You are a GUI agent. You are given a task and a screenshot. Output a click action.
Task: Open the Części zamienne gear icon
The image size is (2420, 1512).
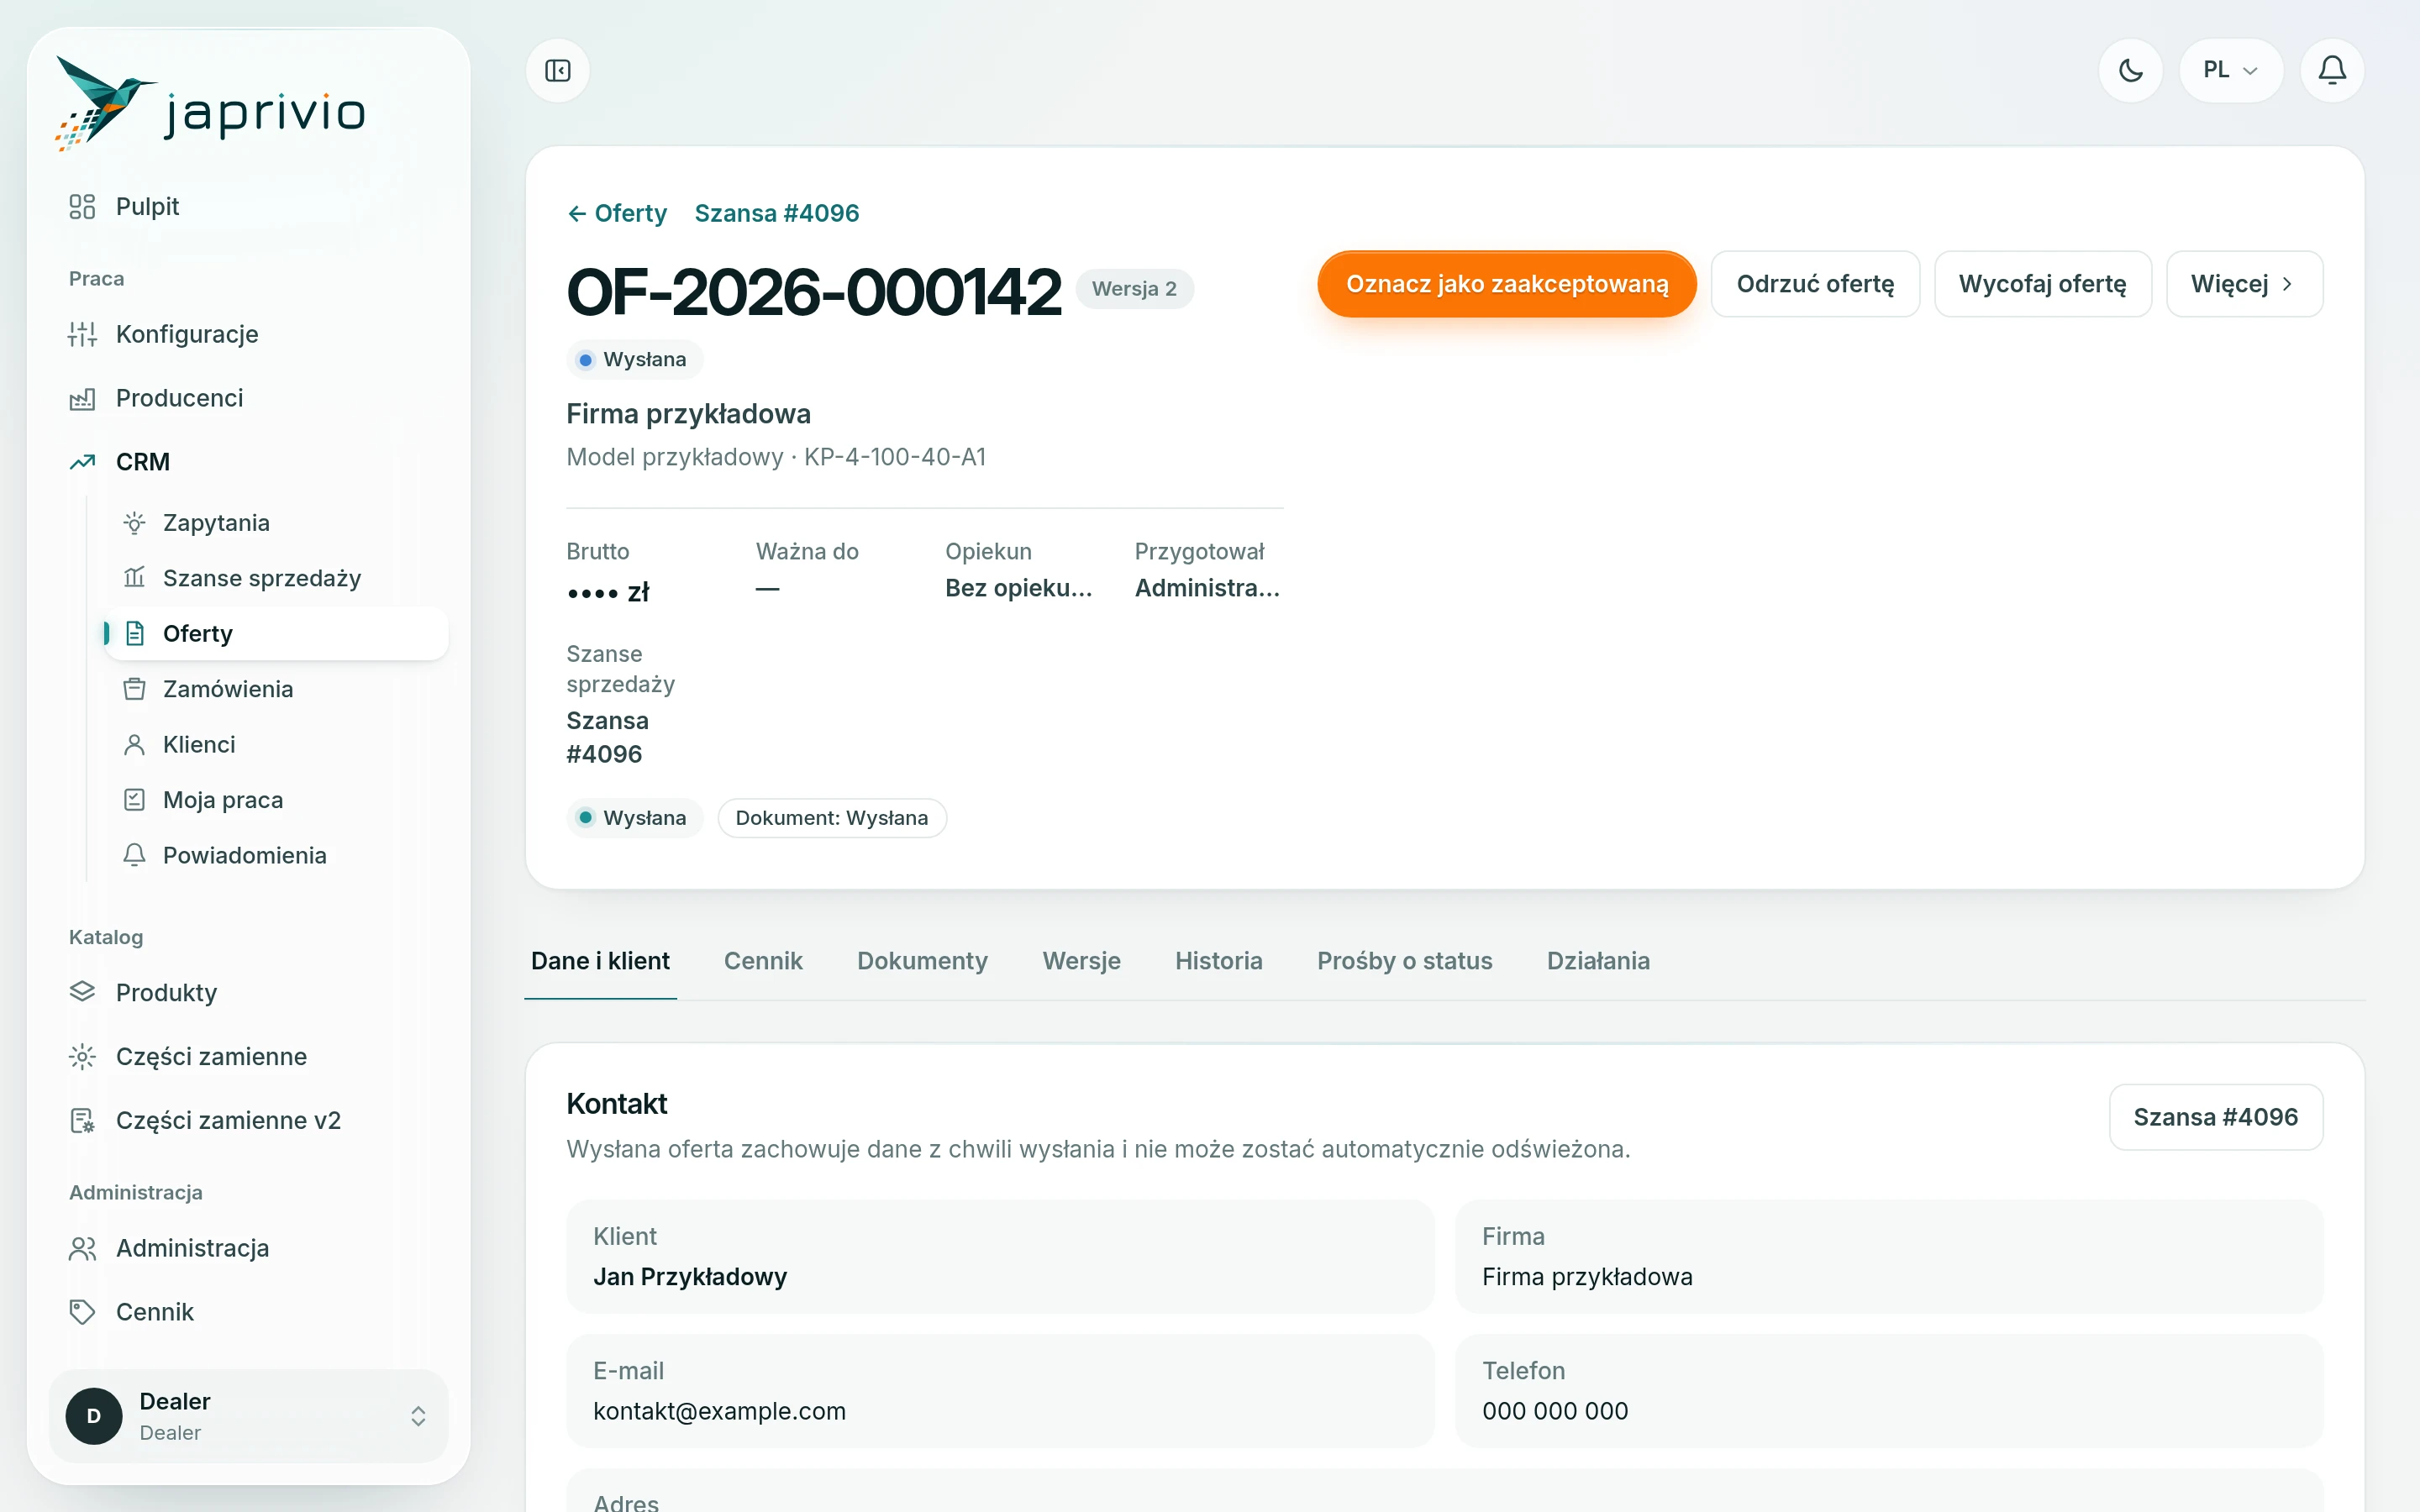(82, 1056)
